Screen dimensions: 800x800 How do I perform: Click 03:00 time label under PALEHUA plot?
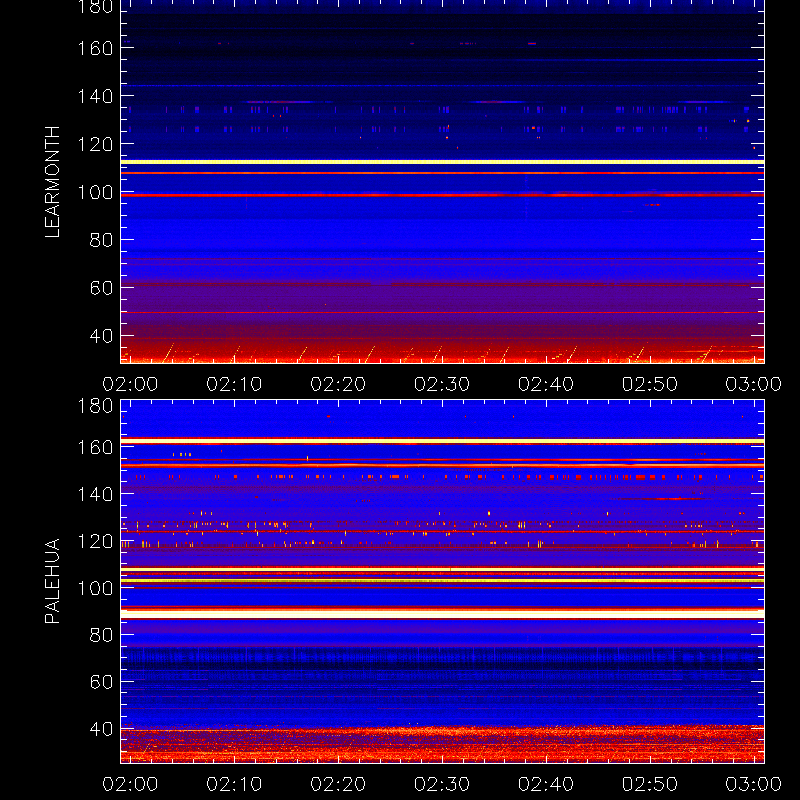click(754, 784)
